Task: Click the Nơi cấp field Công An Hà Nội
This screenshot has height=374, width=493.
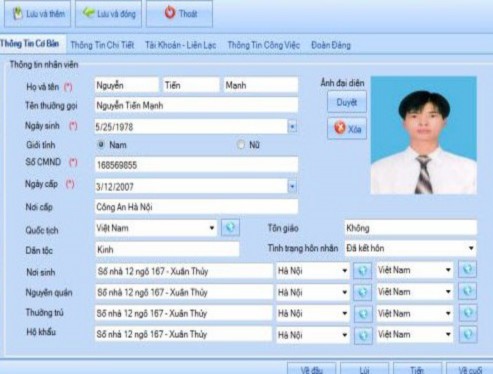Action: [196, 207]
